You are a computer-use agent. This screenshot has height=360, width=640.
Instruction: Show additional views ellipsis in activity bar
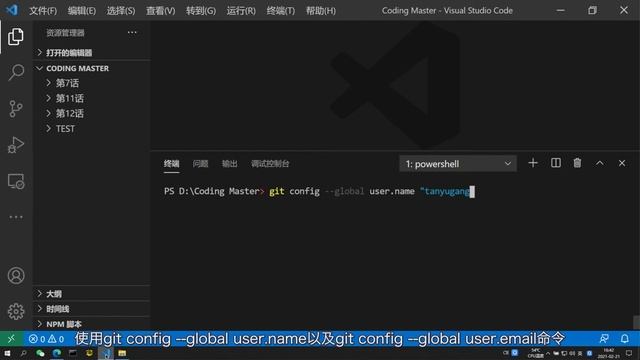click(16, 217)
